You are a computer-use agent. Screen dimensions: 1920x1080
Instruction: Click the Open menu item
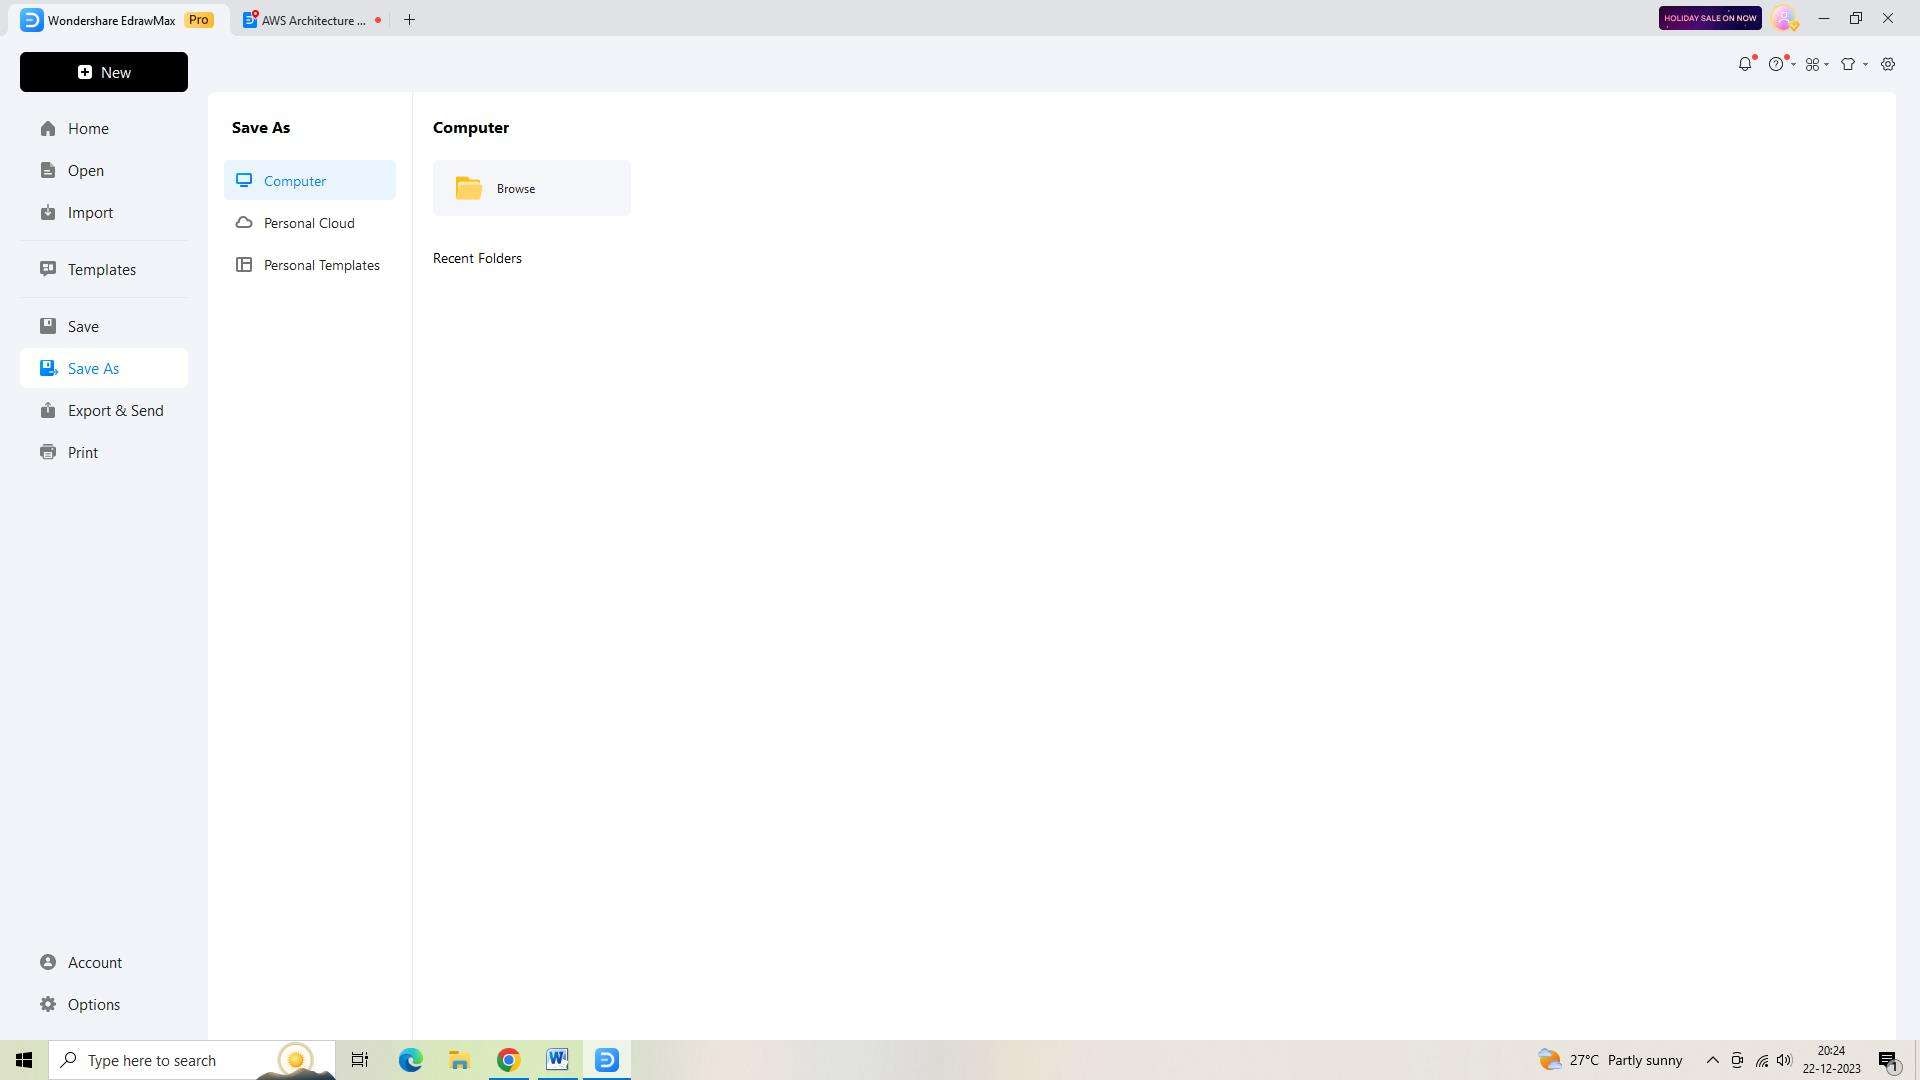tap(86, 170)
